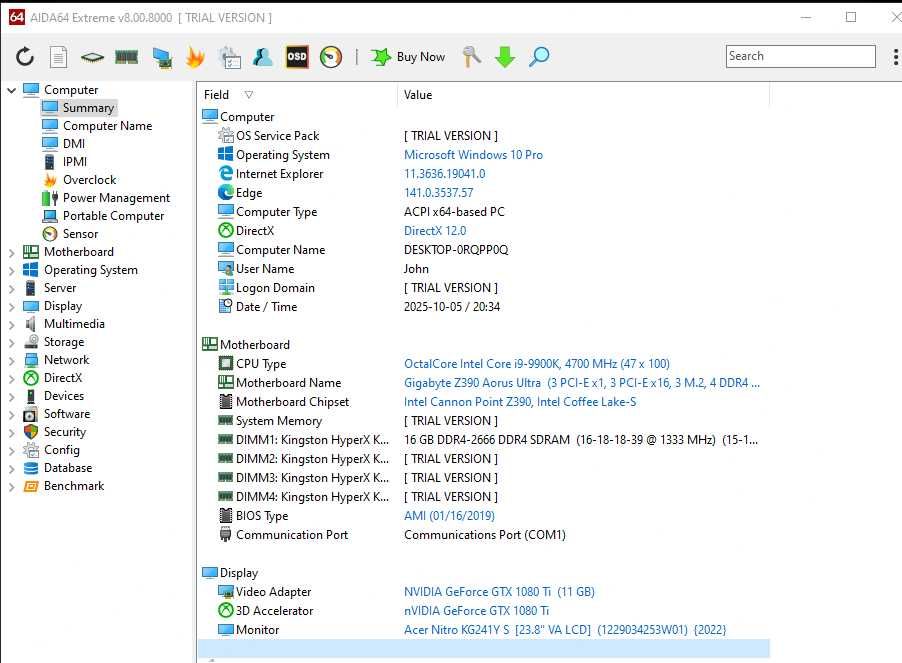Select the System Memory row

(483, 421)
